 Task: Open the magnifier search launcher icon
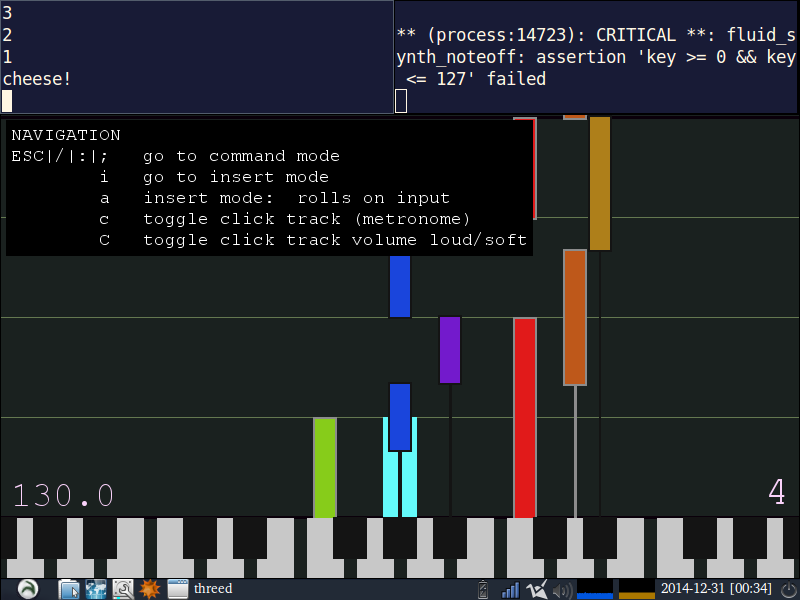click(123, 589)
